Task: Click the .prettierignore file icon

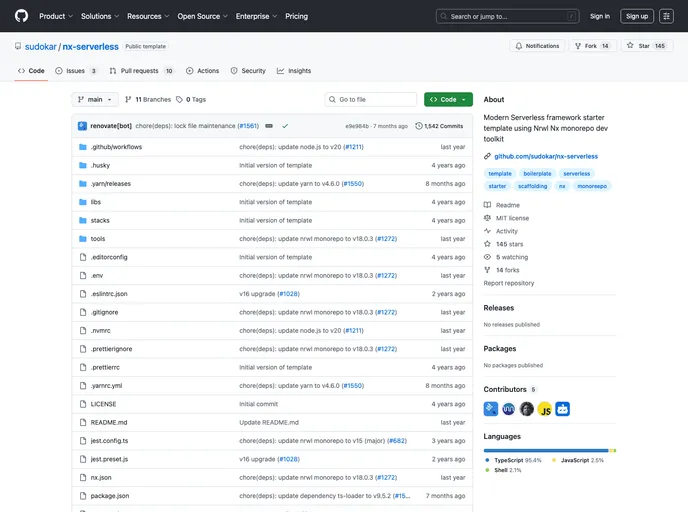Action: click(82, 349)
